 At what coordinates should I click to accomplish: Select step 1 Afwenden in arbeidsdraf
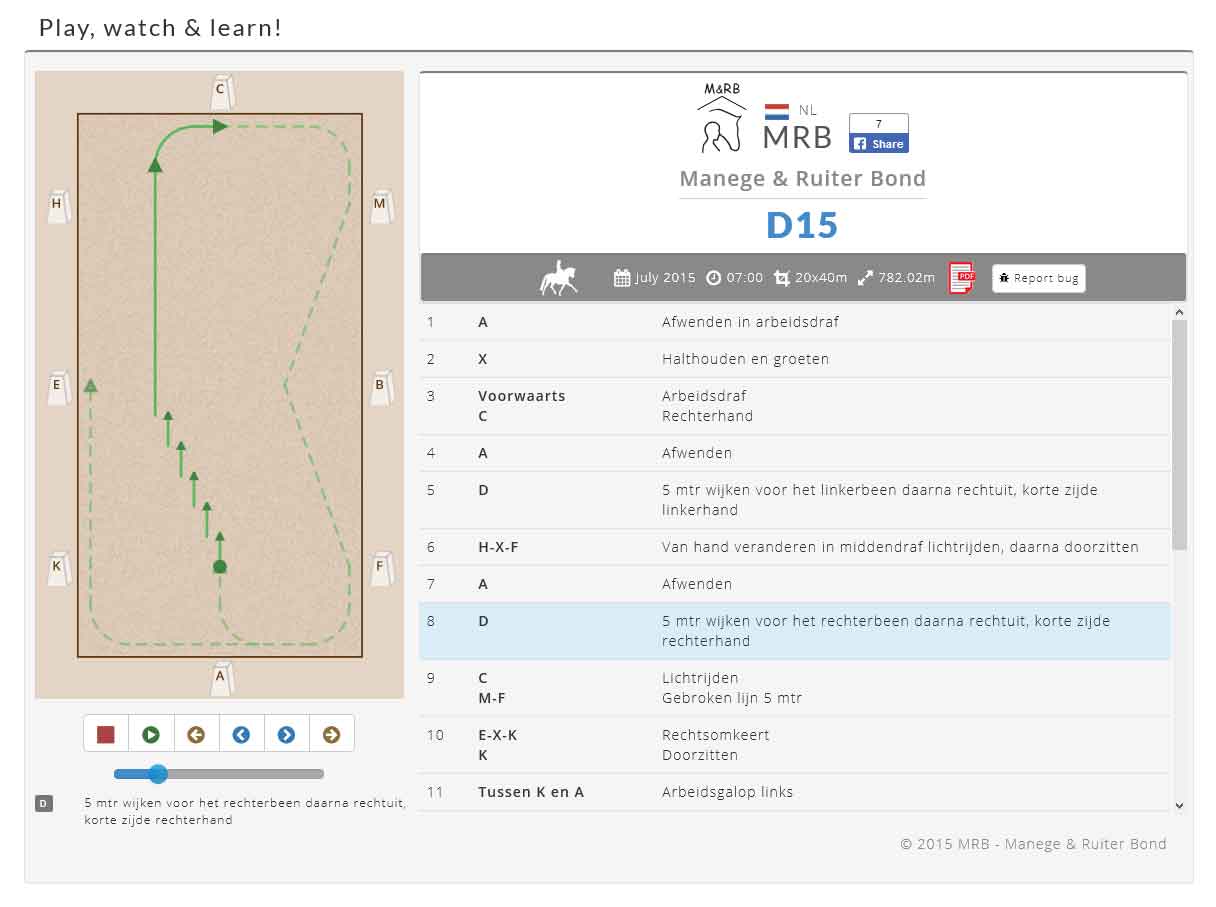coord(794,322)
